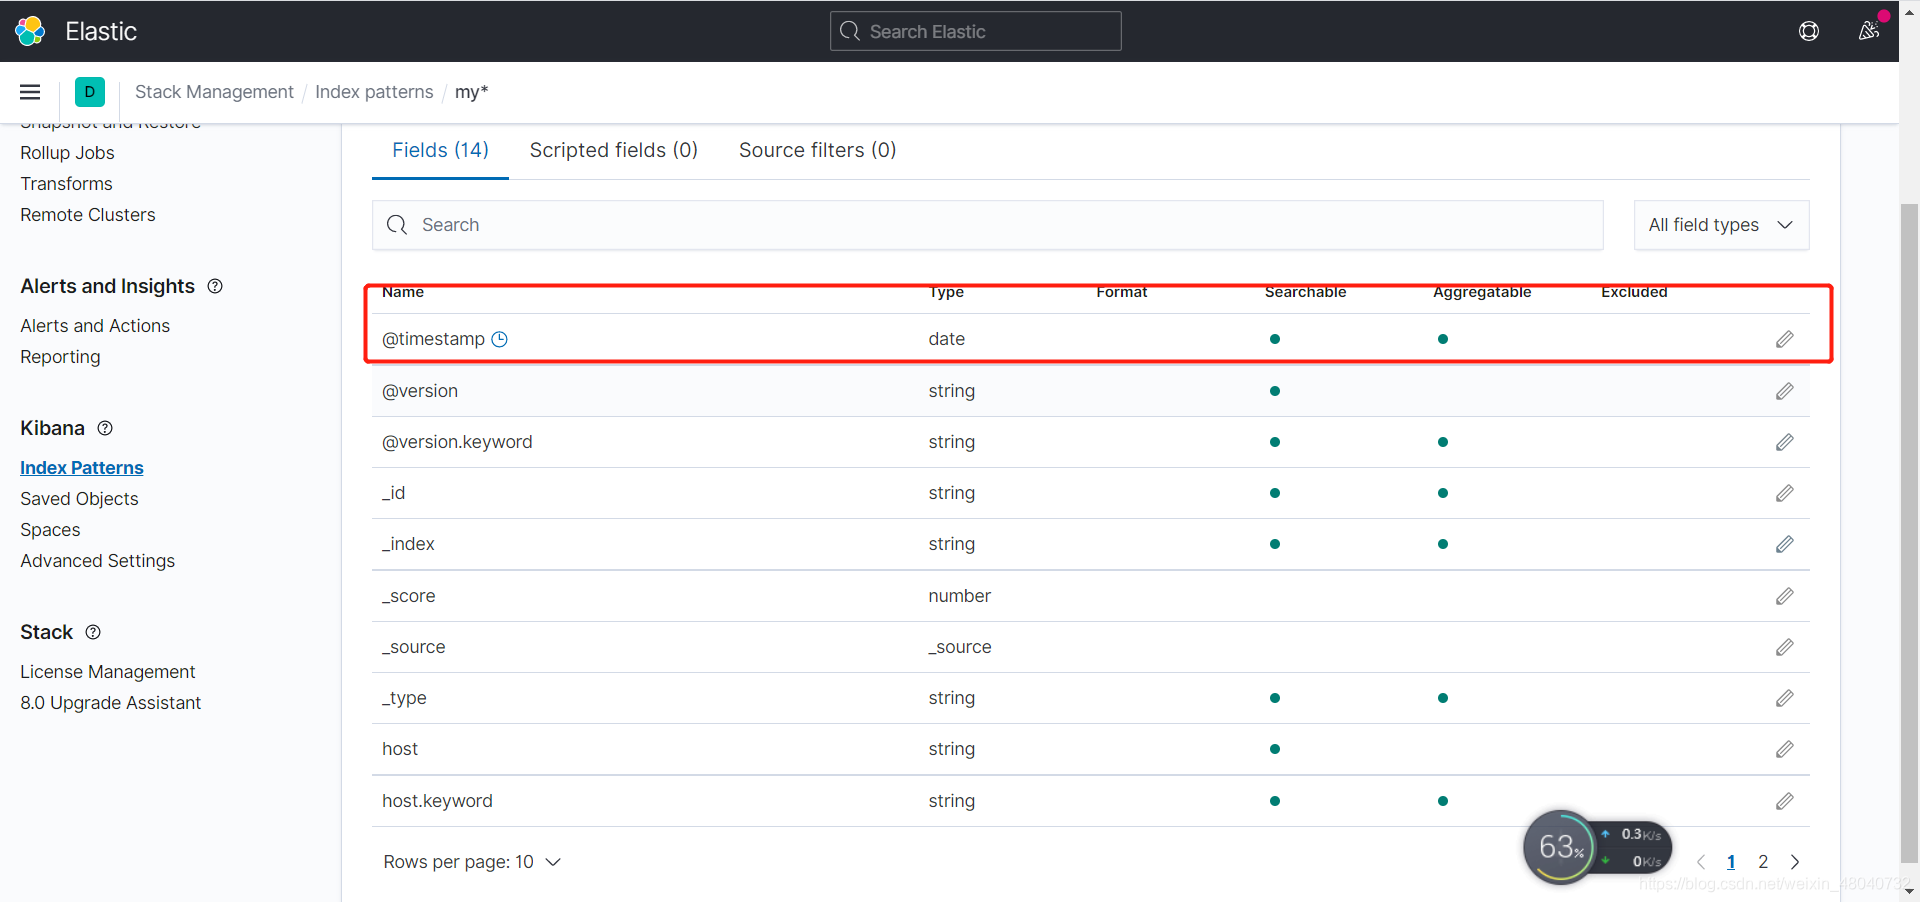Edit the host field
The image size is (1920, 902).
[x=1785, y=749]
